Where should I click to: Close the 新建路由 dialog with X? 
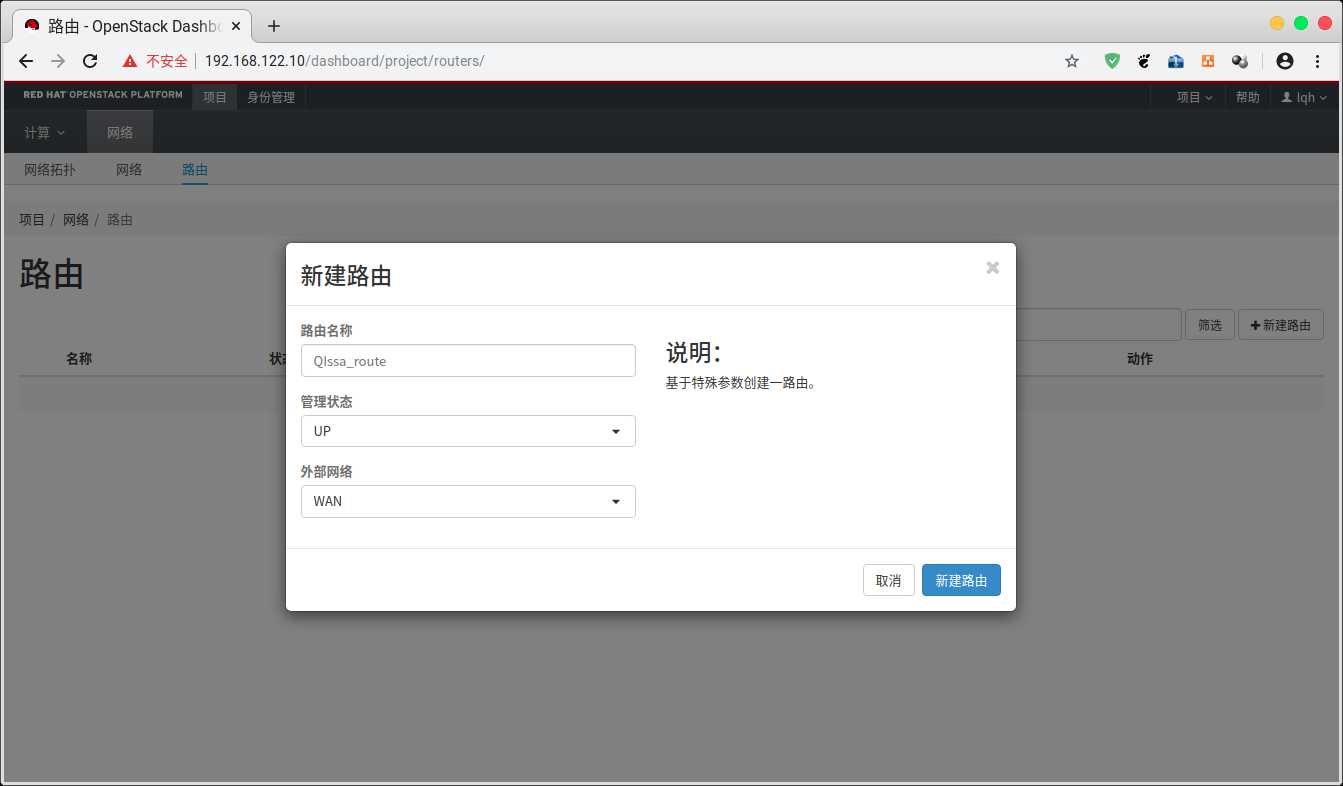pos(992,267)
